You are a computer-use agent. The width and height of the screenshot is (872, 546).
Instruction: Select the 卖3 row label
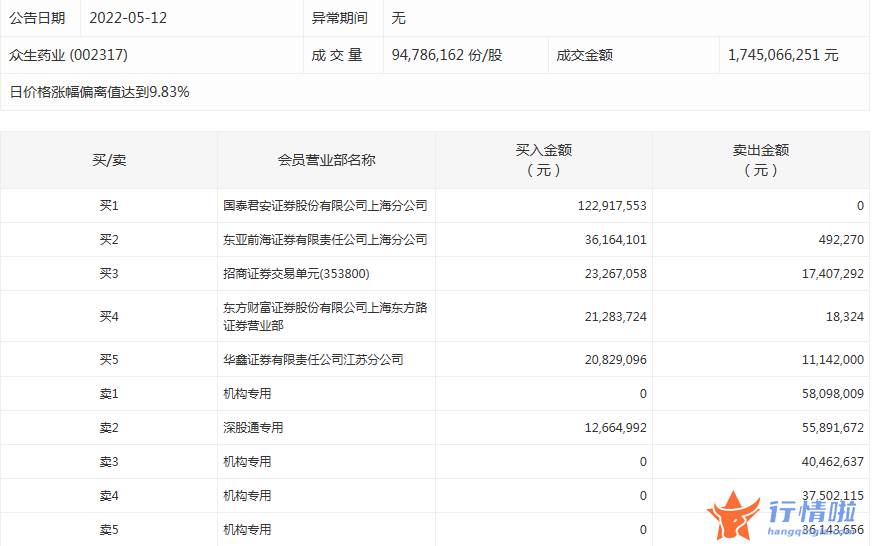pyautogui.click(x=109, y=461)
